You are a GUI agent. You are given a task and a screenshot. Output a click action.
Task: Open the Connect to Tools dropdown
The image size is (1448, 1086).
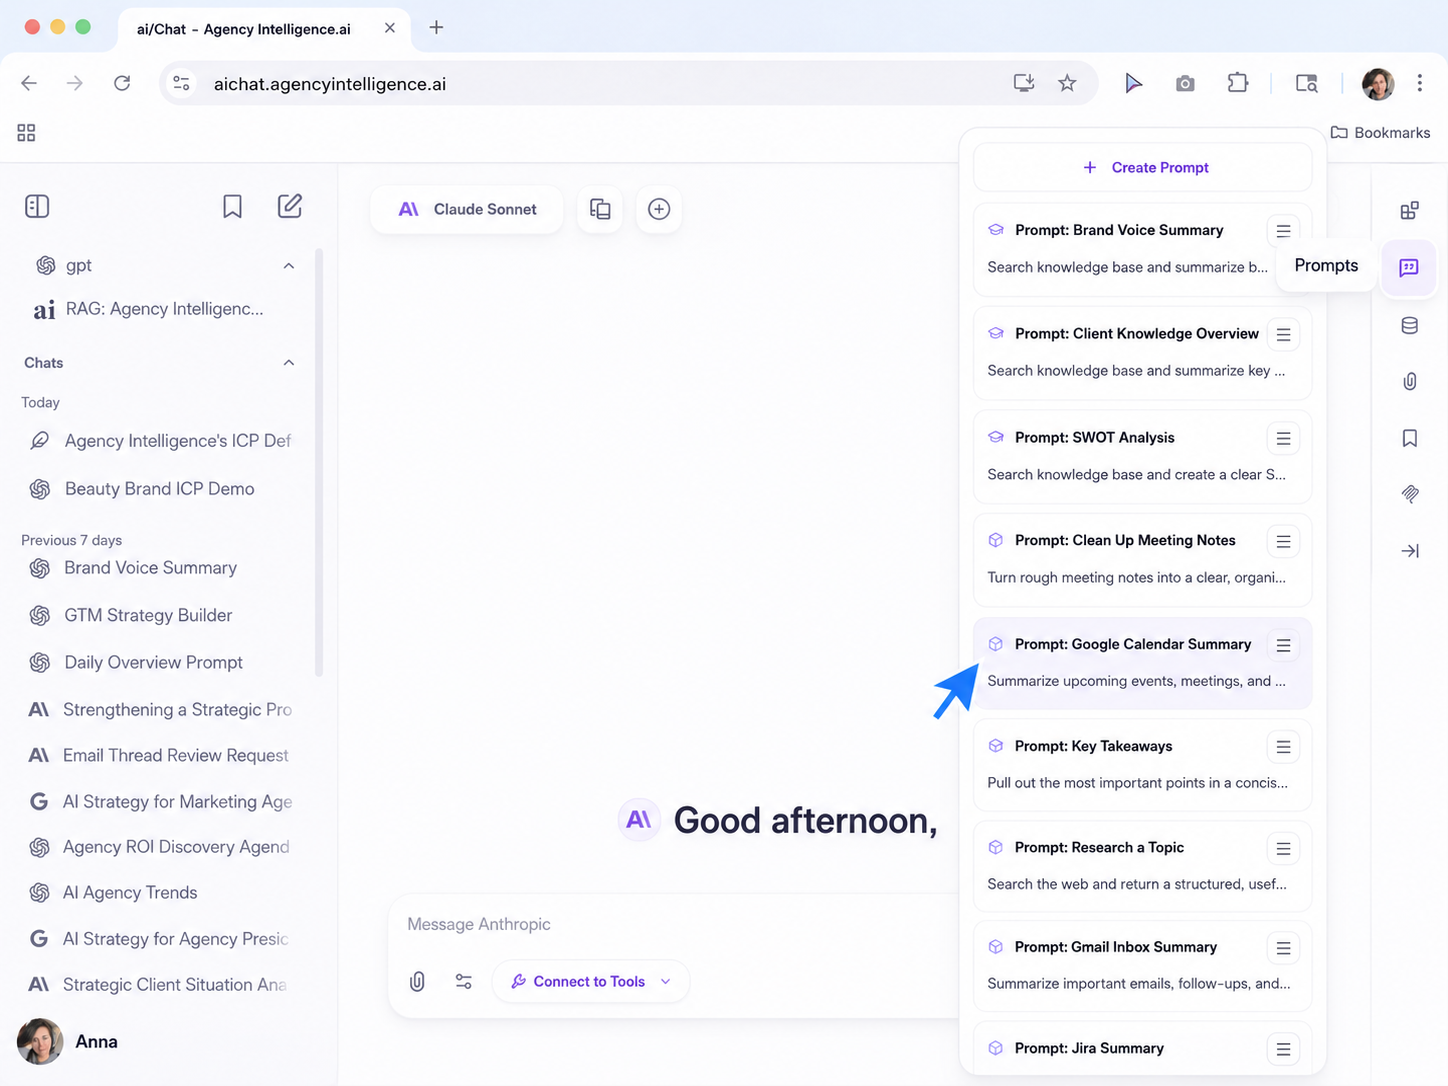pyautogui.click(x=590, y=981)
